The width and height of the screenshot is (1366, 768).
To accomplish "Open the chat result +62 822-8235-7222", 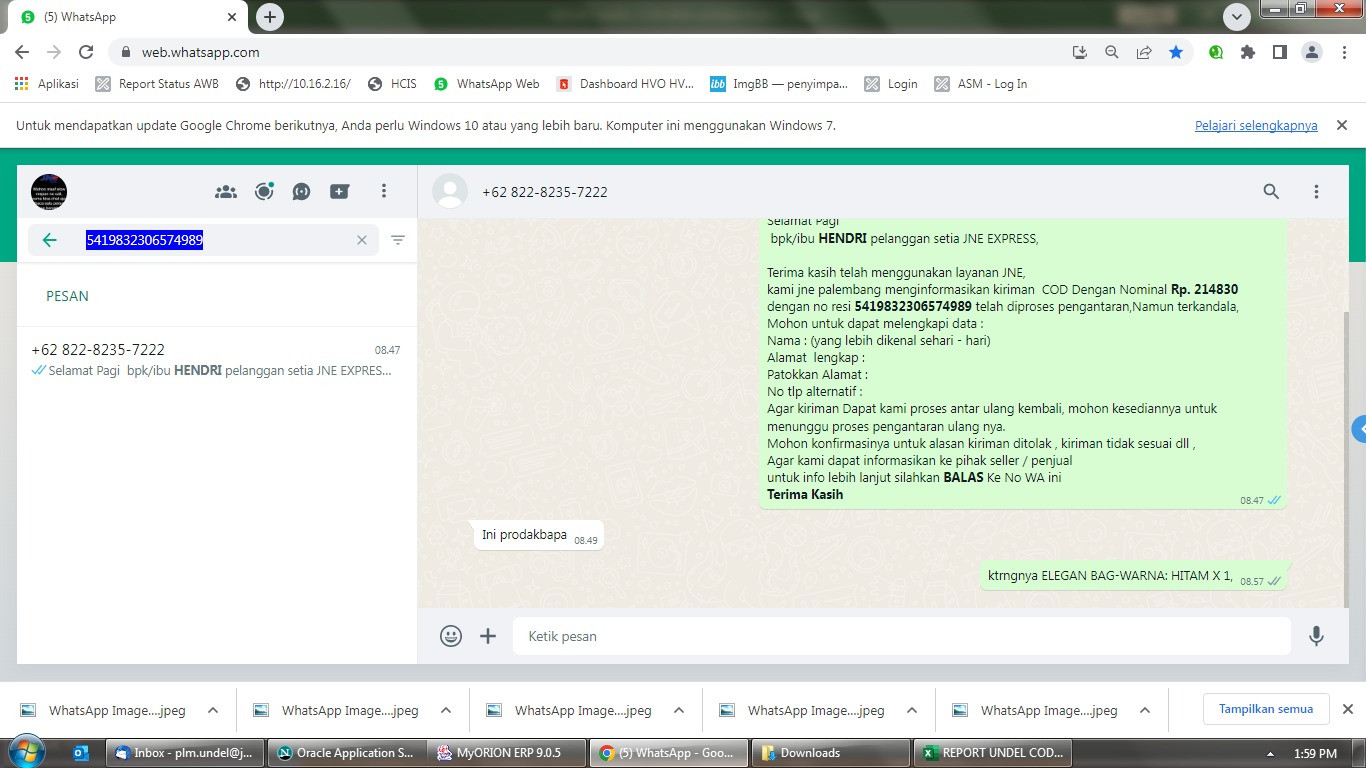I will tap(216, 359).
